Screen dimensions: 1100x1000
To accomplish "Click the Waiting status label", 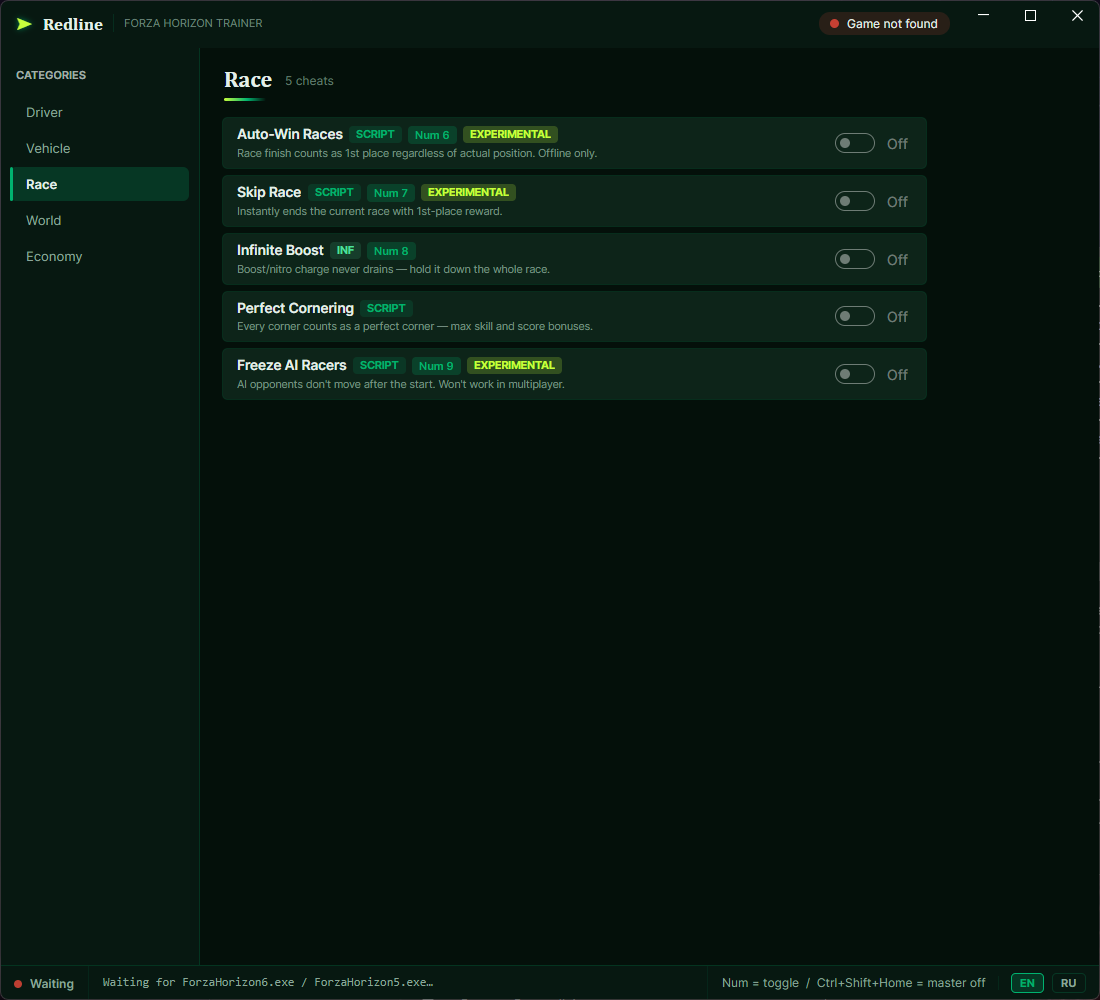I will tap(52, 984).
